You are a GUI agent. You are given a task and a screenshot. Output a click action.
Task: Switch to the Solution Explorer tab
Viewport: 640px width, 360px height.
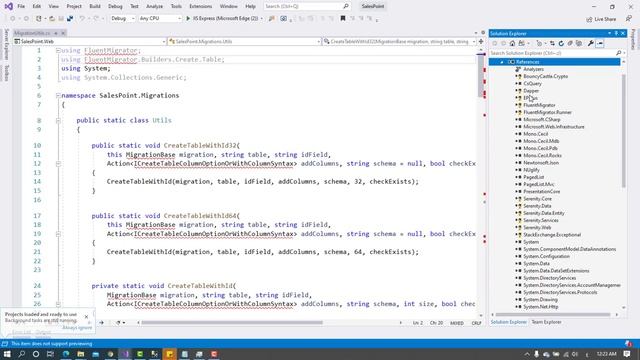point(508,322)
